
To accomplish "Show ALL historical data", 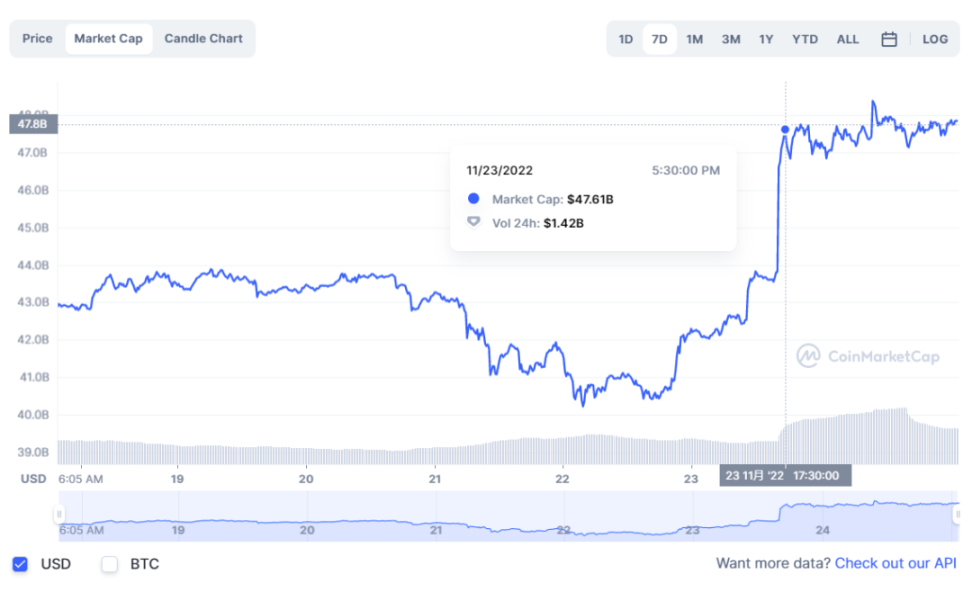I will [x=847, y=39].
